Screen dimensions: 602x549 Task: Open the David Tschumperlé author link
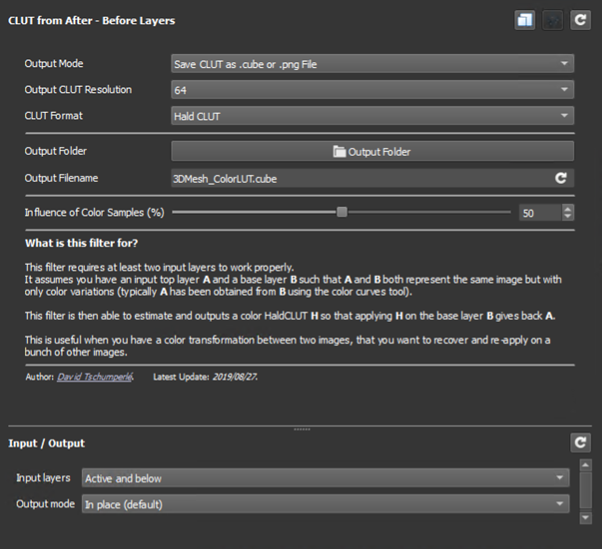point(95,377)
